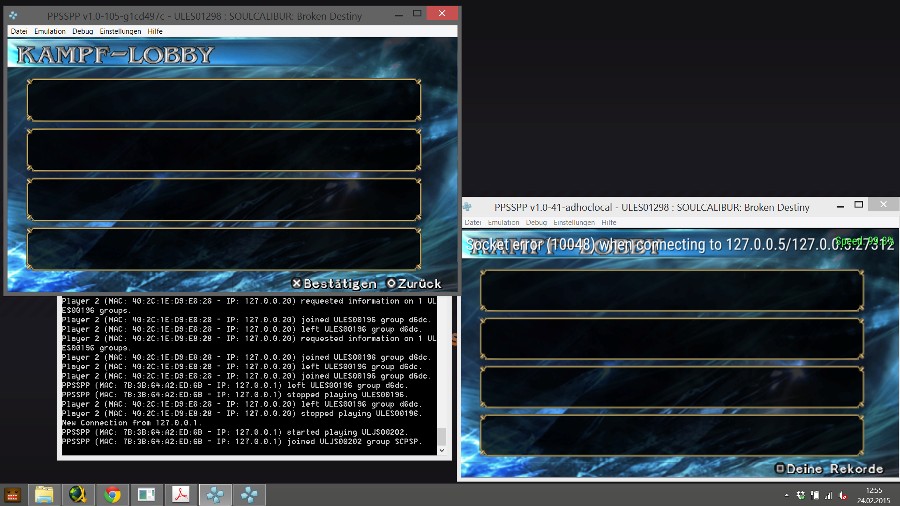
Task: Click Deine Rekorde in the right game window
Action: coord(829,468)
